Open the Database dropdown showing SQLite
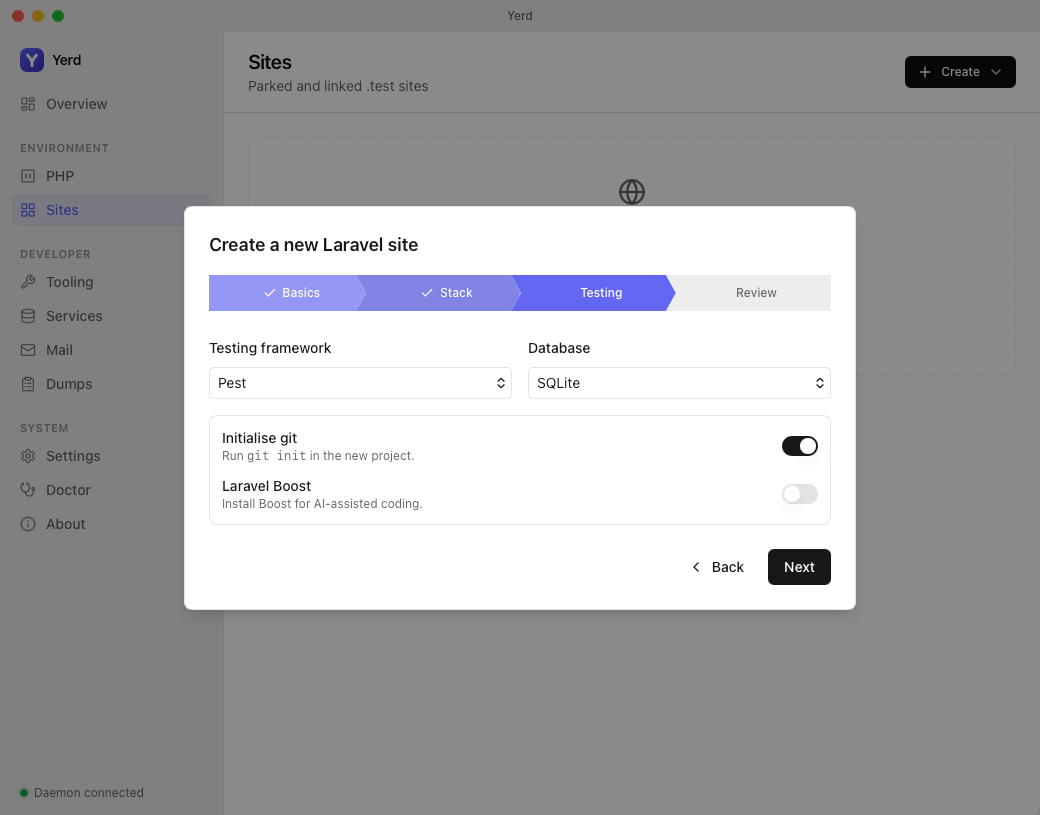The image size is (1040, 815). 679,383
